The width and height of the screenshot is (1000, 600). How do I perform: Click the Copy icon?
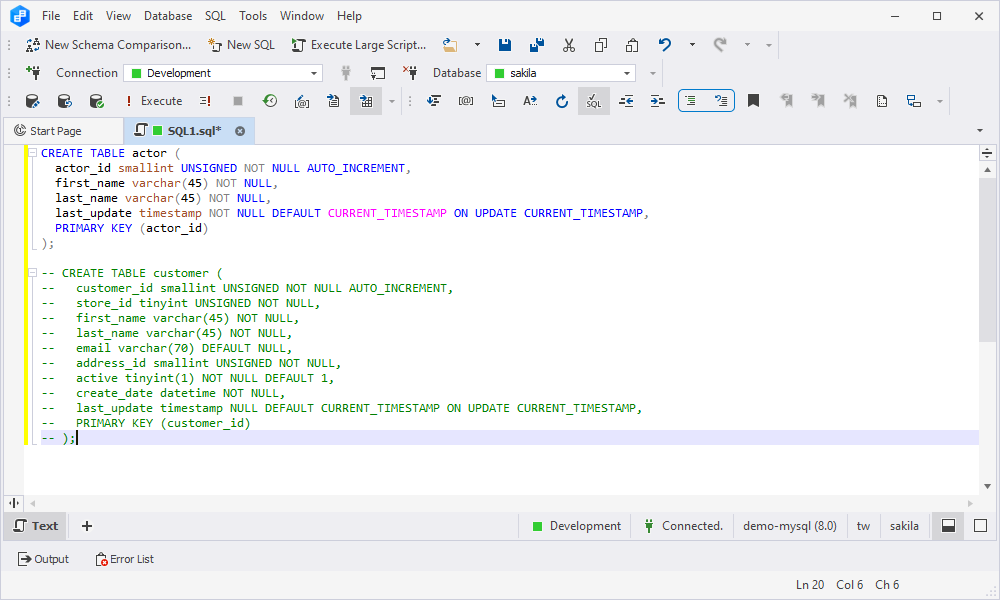pos(600,45)
